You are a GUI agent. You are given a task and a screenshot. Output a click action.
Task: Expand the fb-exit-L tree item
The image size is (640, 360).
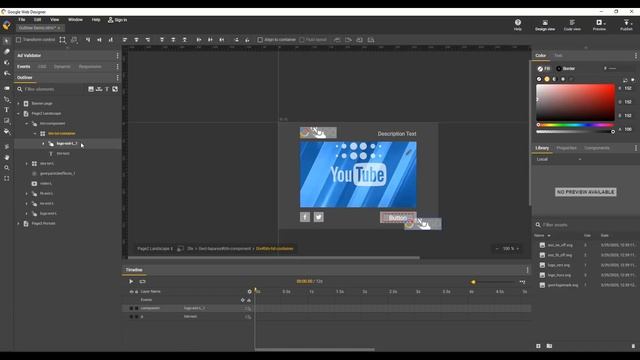coord(27,193)
